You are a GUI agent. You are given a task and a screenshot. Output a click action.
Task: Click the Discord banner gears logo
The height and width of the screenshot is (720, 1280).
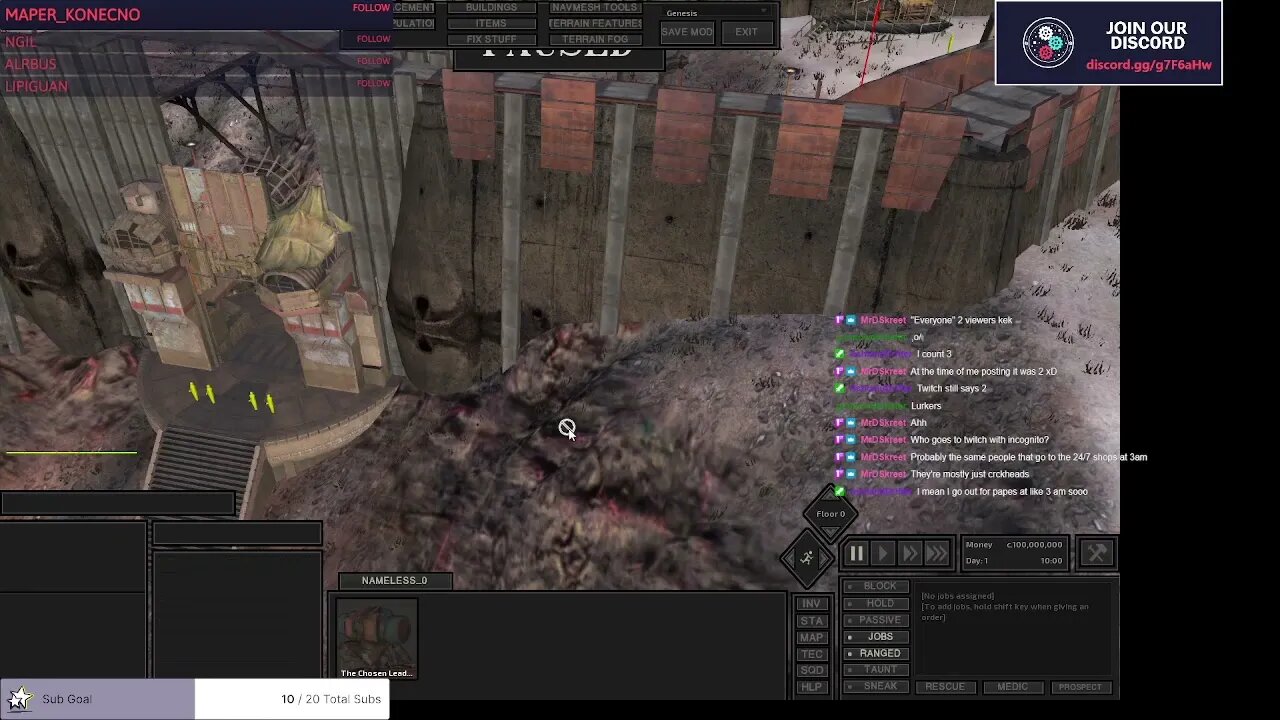[1048, 42]
